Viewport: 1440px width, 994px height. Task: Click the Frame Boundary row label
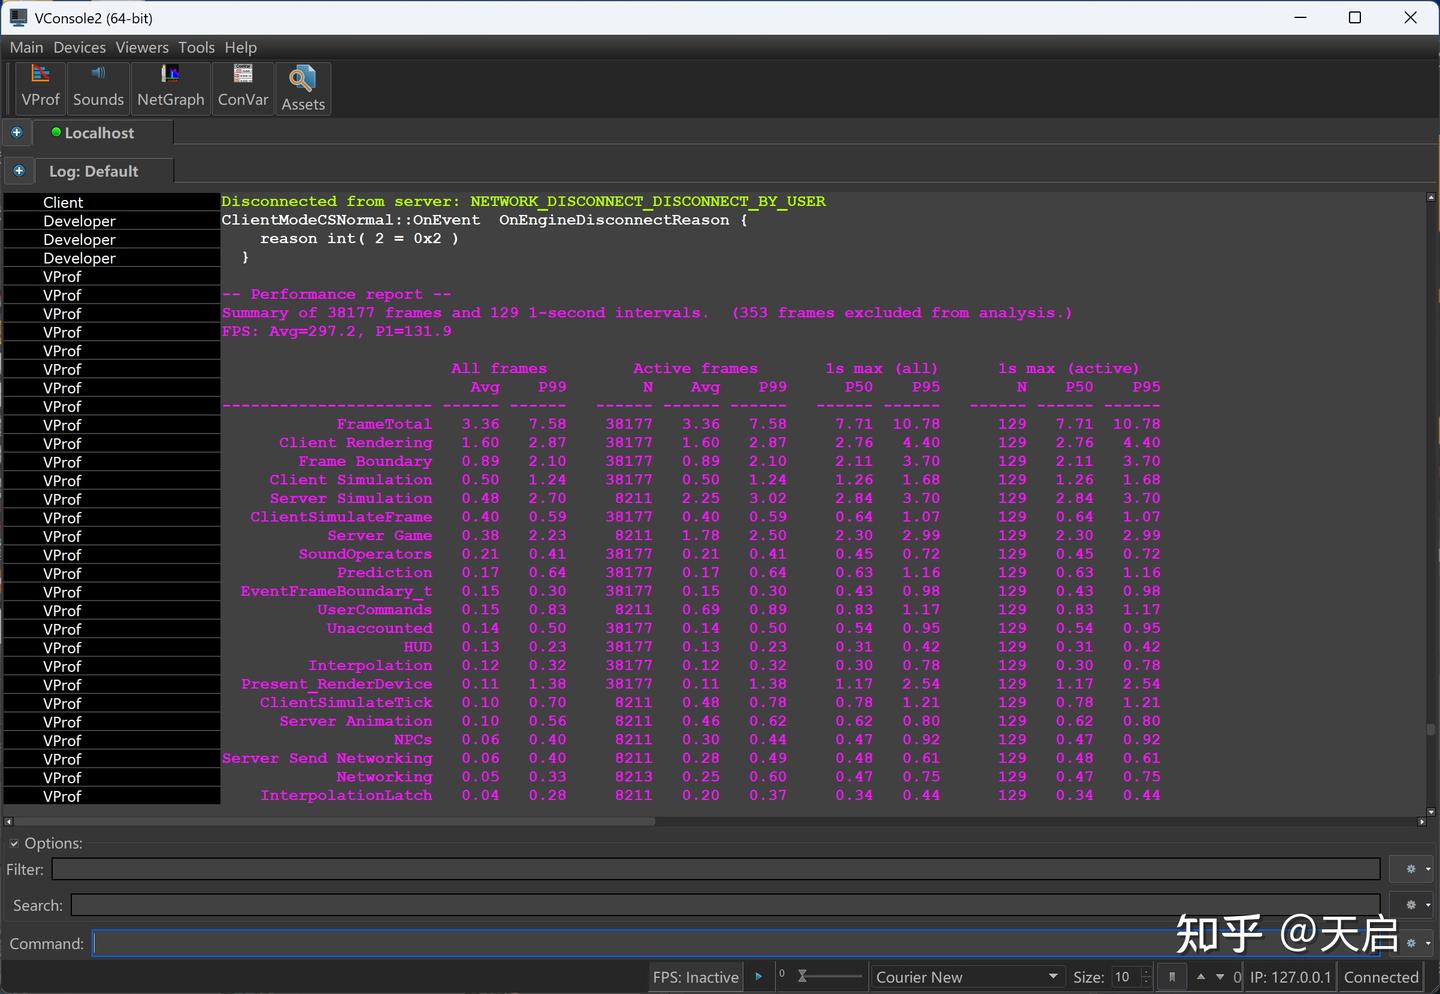click(366, 461)
